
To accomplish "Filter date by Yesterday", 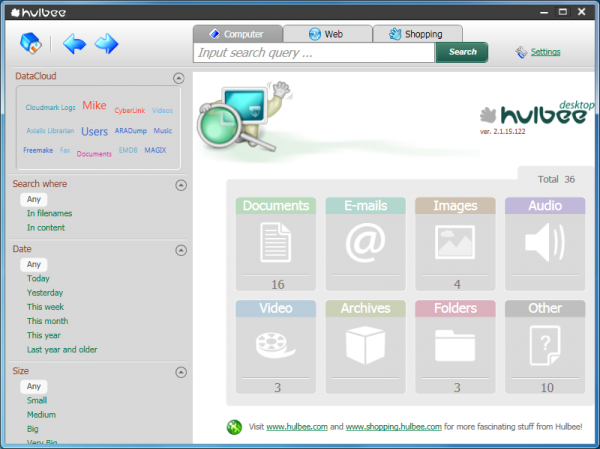I will click(x=45, y=293).
